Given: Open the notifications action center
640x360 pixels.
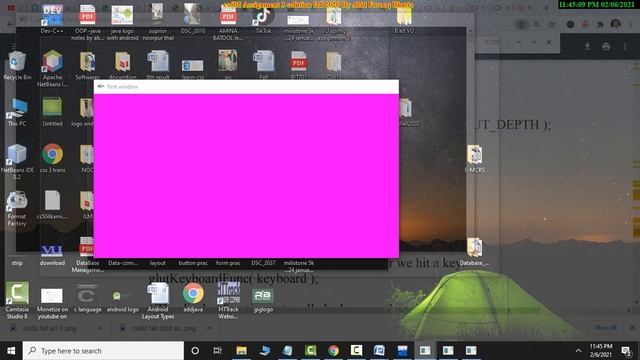Looking at the screenshot, I should pyautogui.click(x=626, y=351).
